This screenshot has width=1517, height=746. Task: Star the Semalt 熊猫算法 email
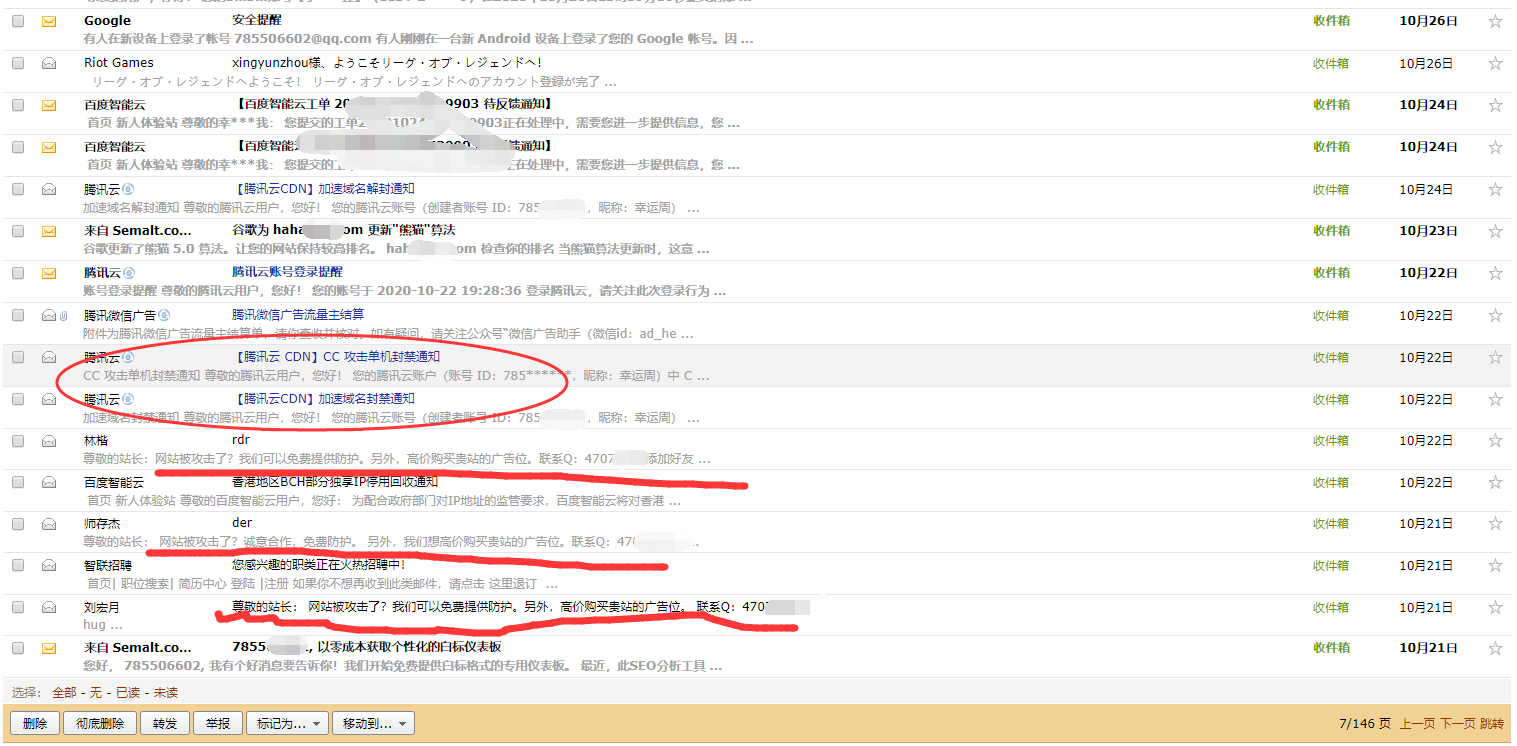pos(1495,231)
